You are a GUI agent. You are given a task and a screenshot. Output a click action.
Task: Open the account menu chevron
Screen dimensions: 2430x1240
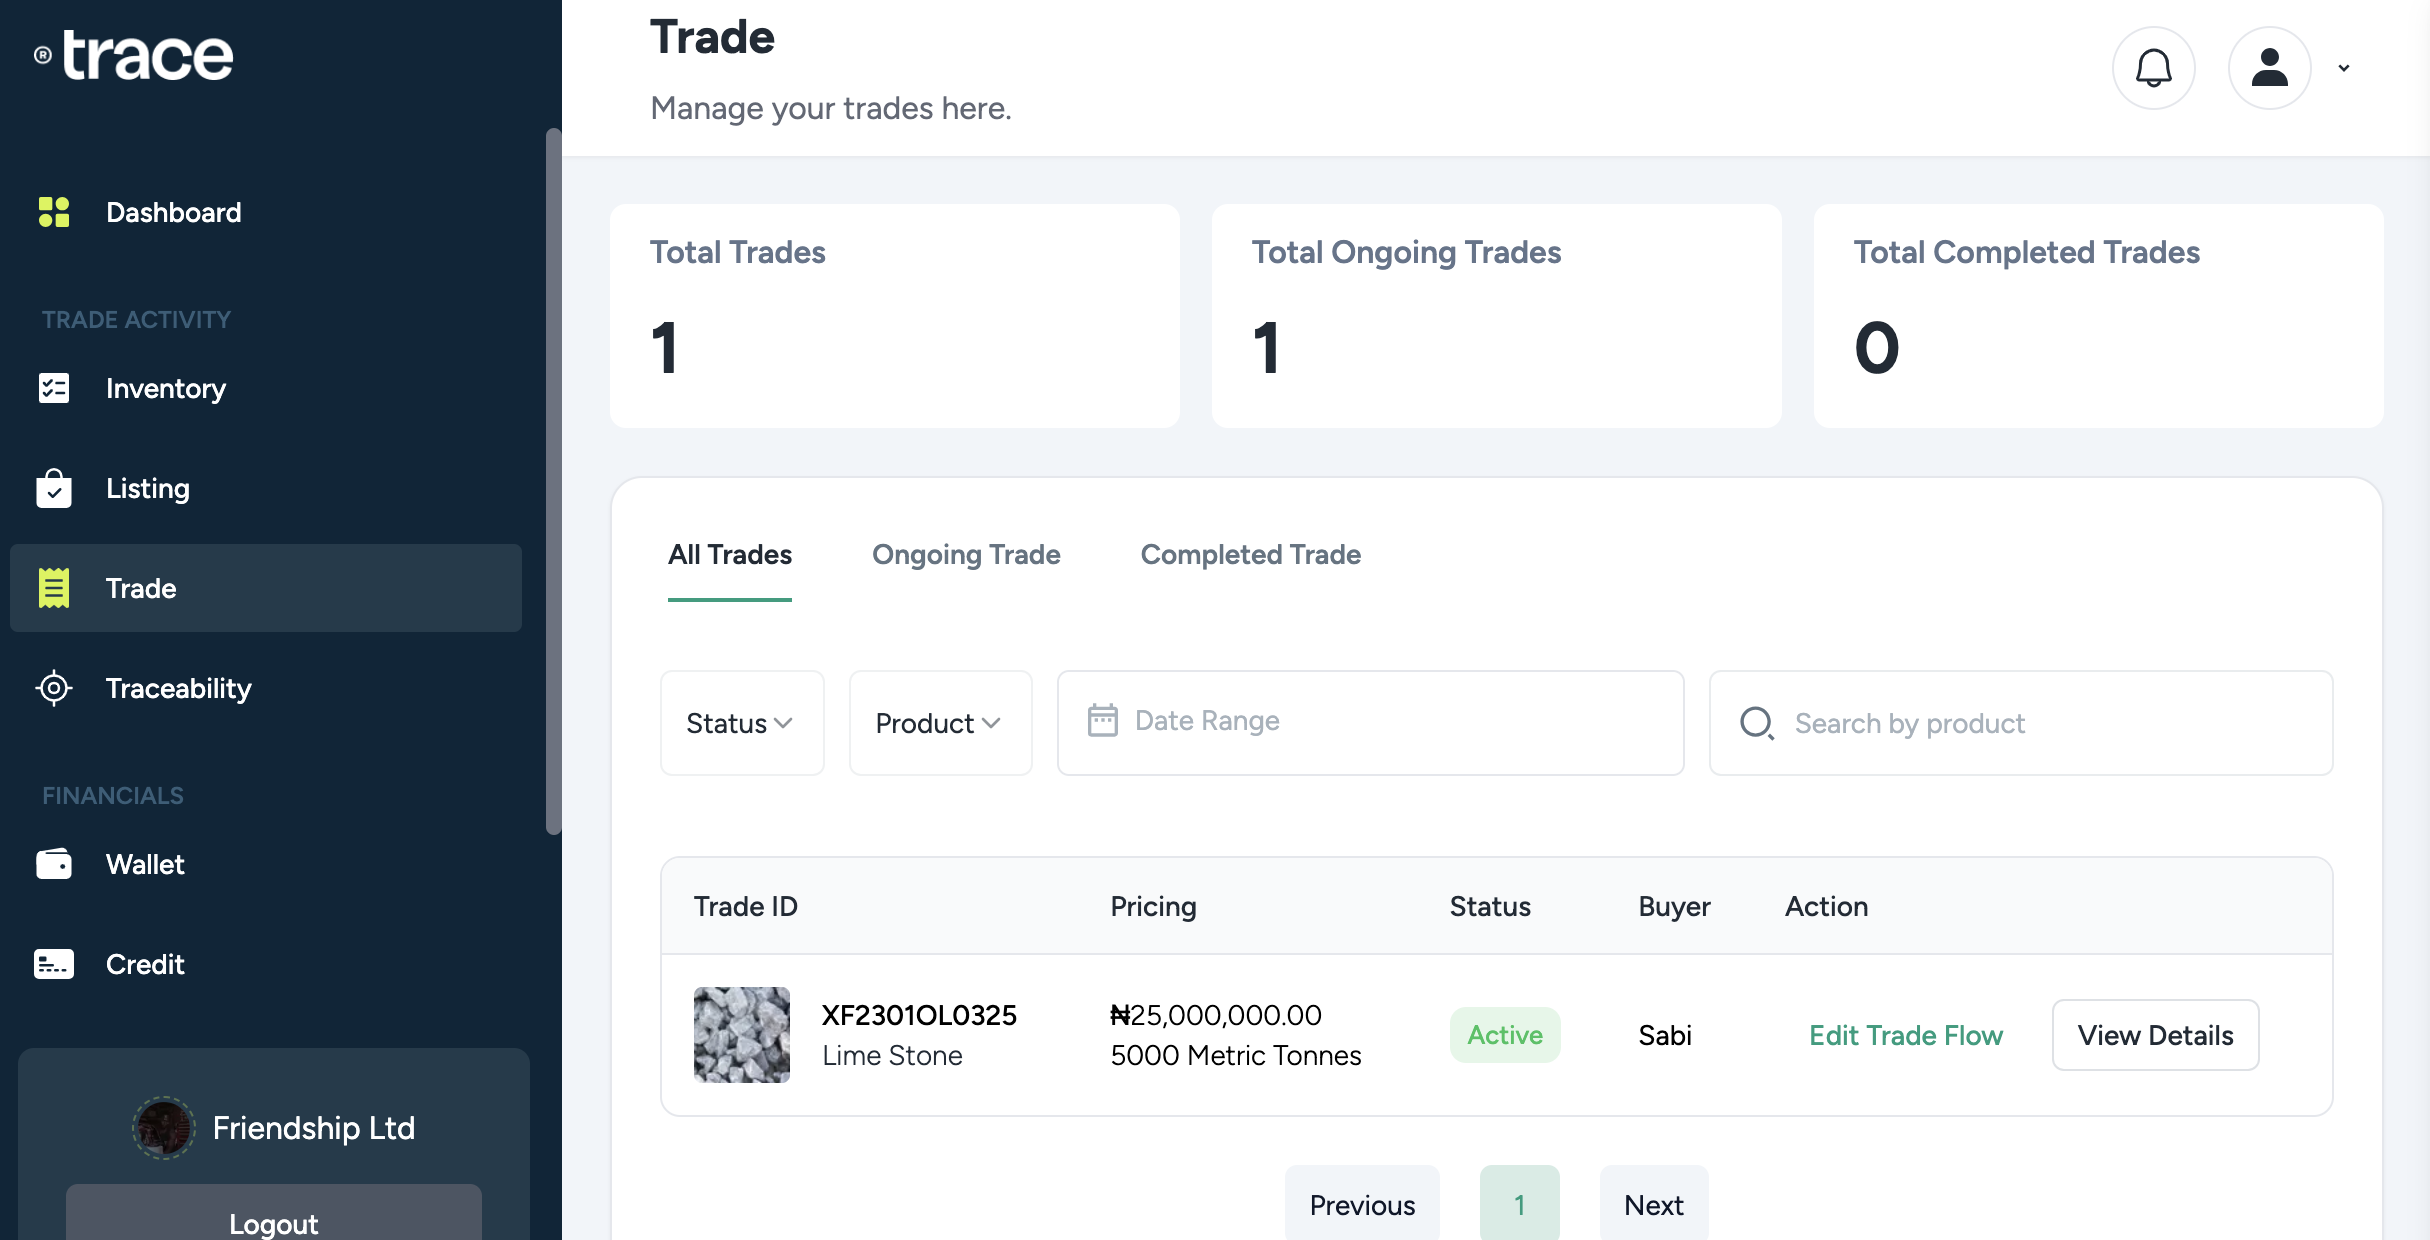pyautogui.click(x=2344, y=68)
